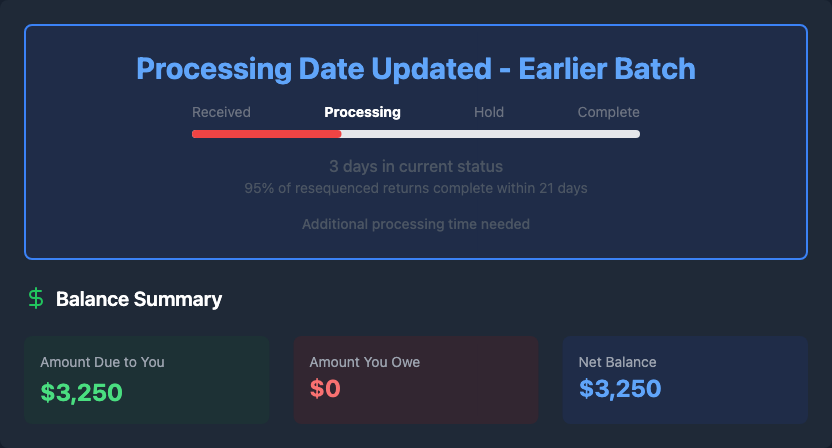832x448 pixels.
Task: Click the '3 days in current status' text
Action: [x=415, y=166]
